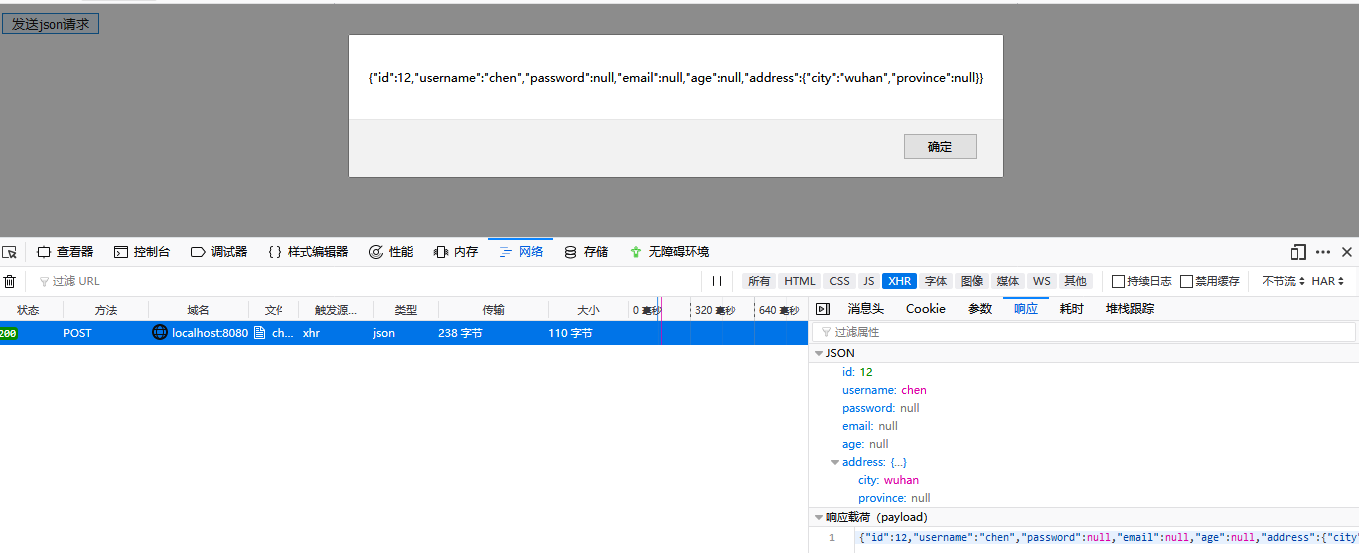Sort by the 方法 method column
The height and width of the screenshot is (553, 1359).
point(106,310)
